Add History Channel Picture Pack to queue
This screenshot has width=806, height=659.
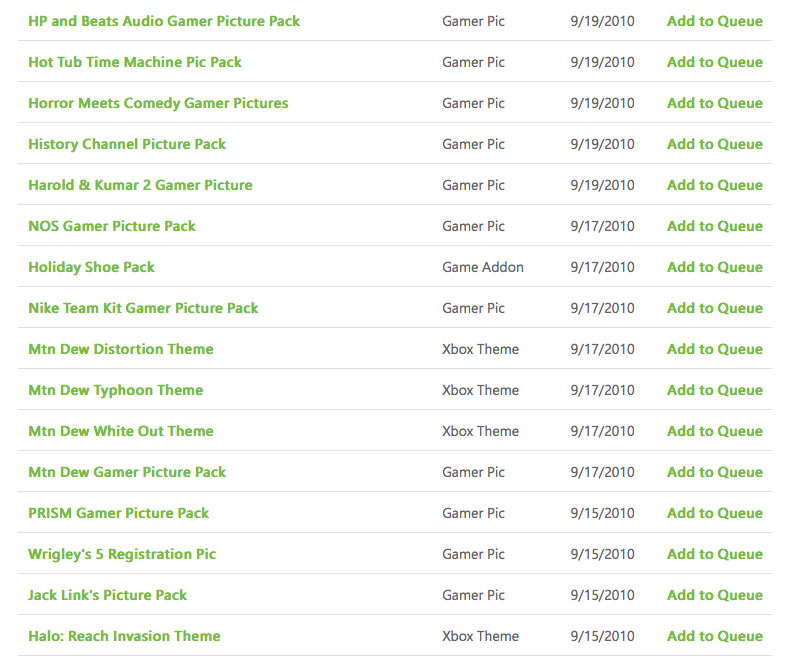tap(715, 144)
